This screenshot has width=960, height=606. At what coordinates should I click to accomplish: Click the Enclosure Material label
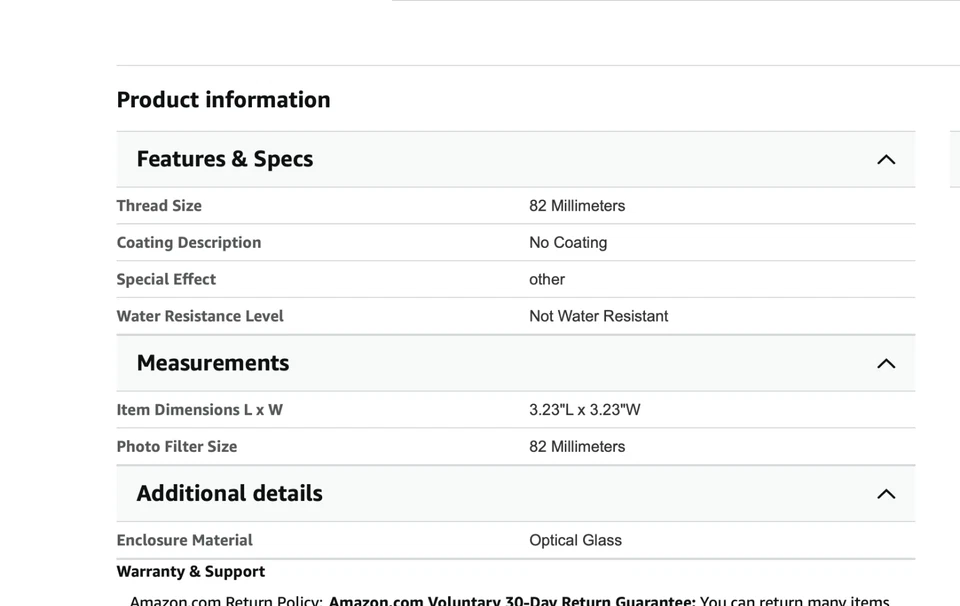[185, 541]
